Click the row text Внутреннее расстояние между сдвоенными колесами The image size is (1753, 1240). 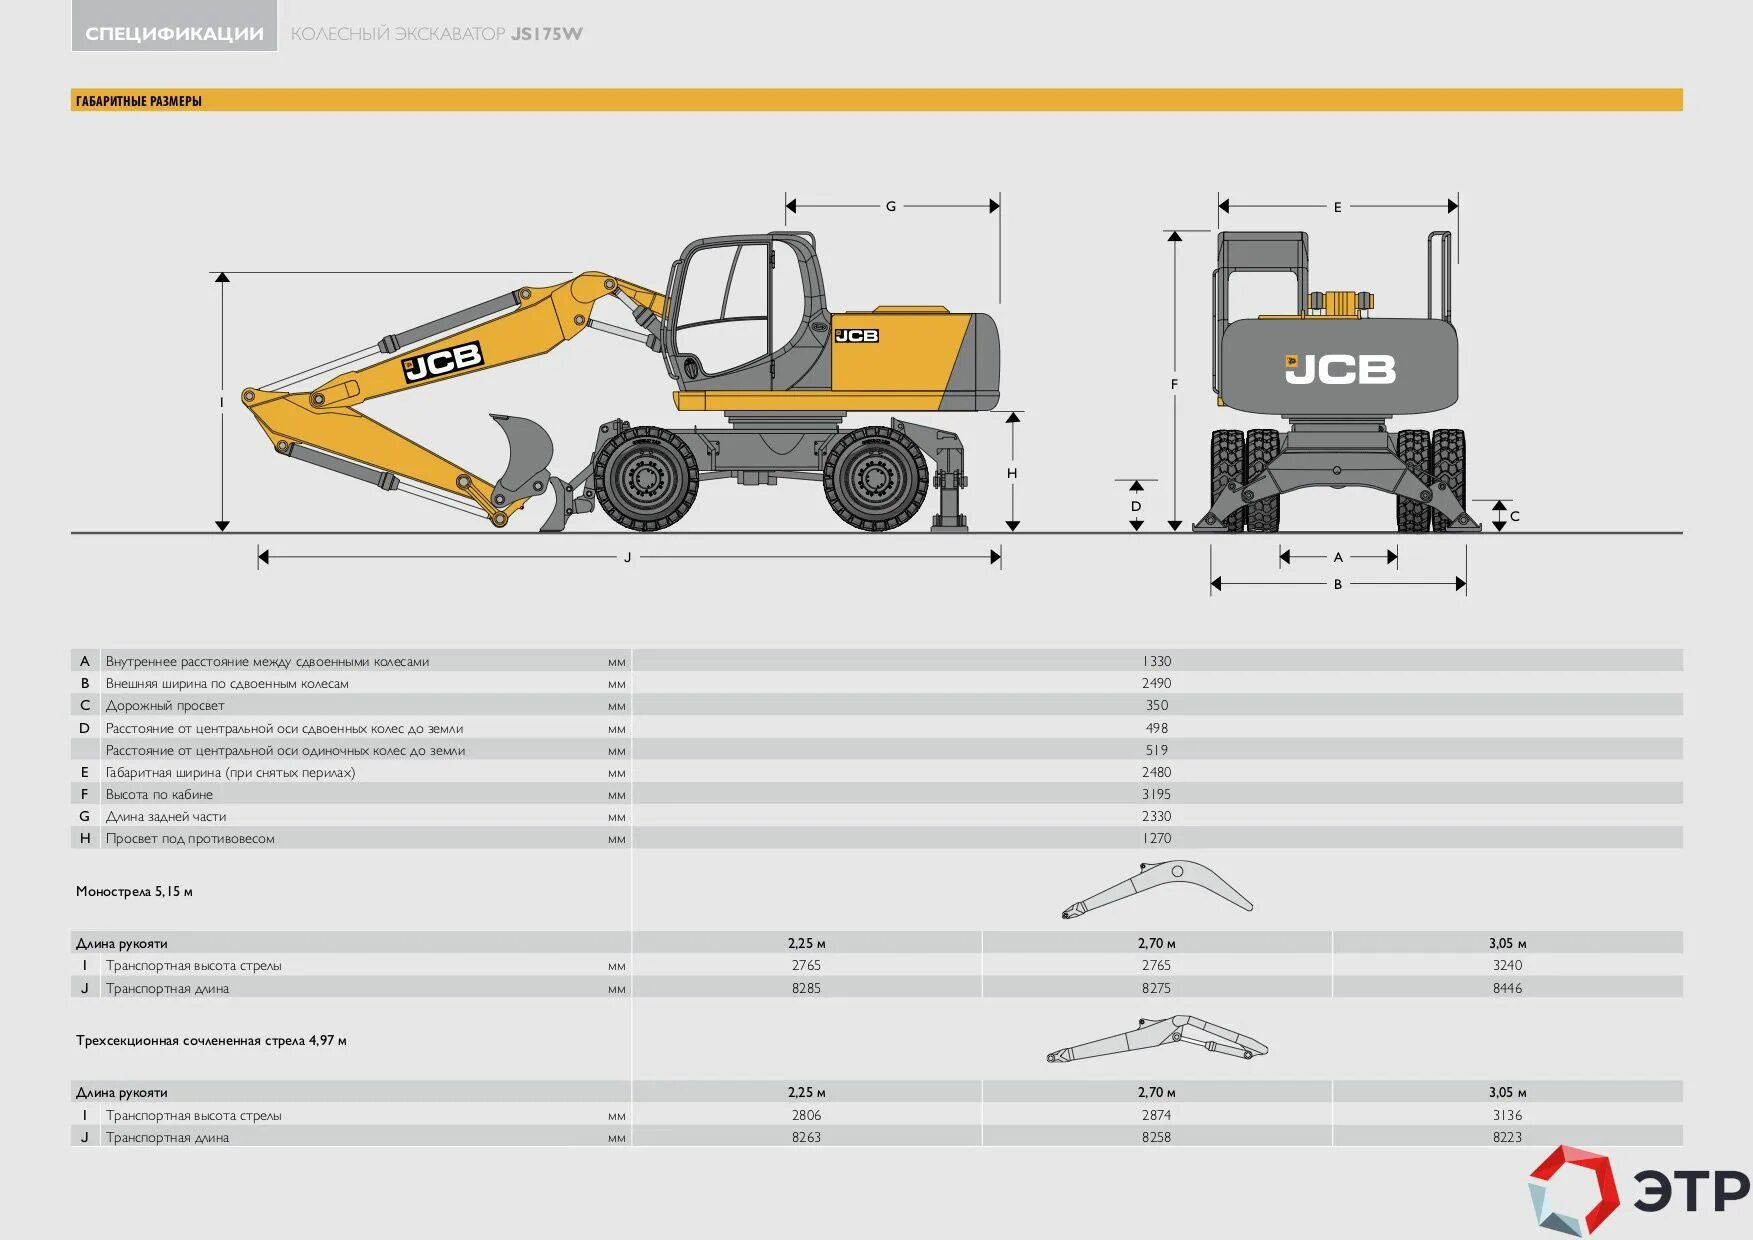267,661
